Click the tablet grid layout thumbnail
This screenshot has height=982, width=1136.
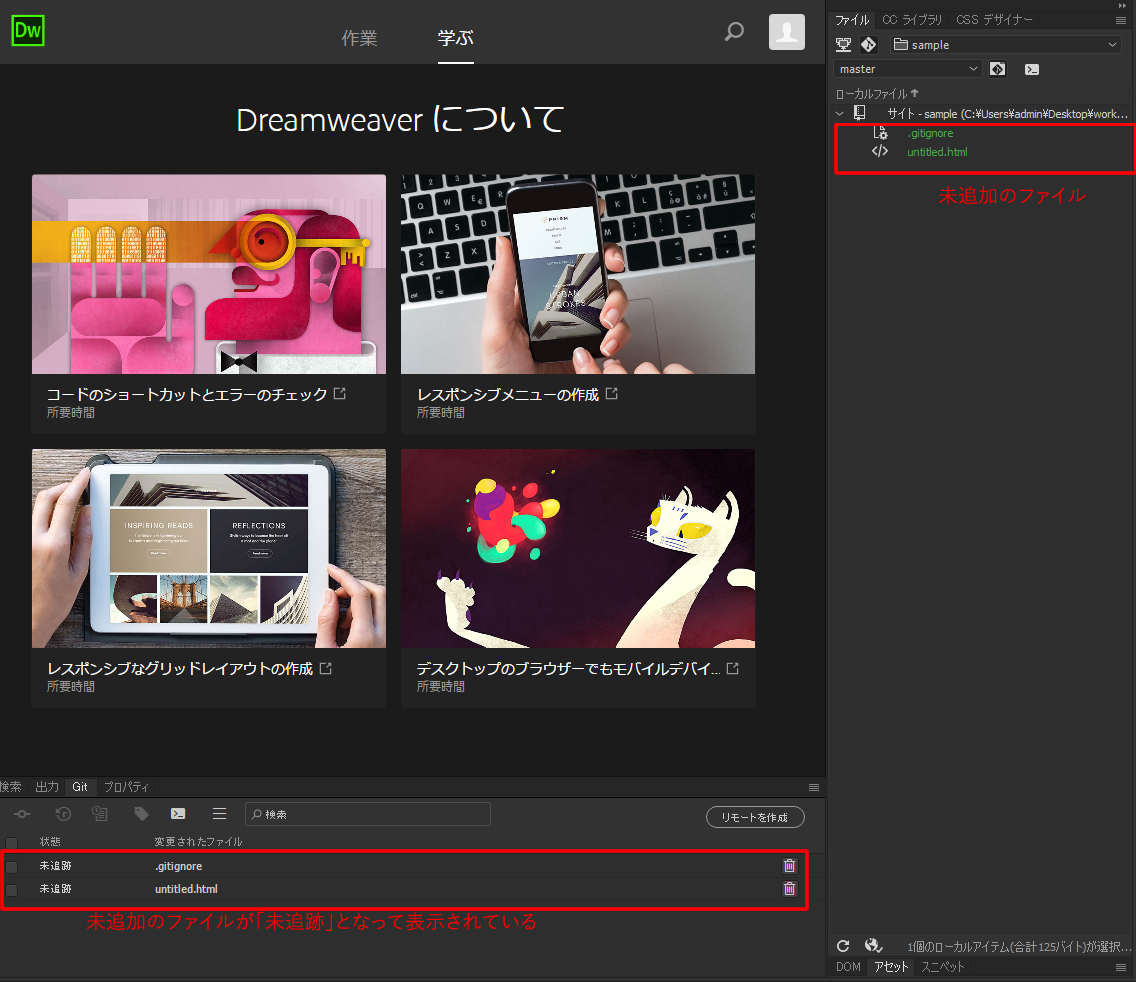click(x=209, y=548)
